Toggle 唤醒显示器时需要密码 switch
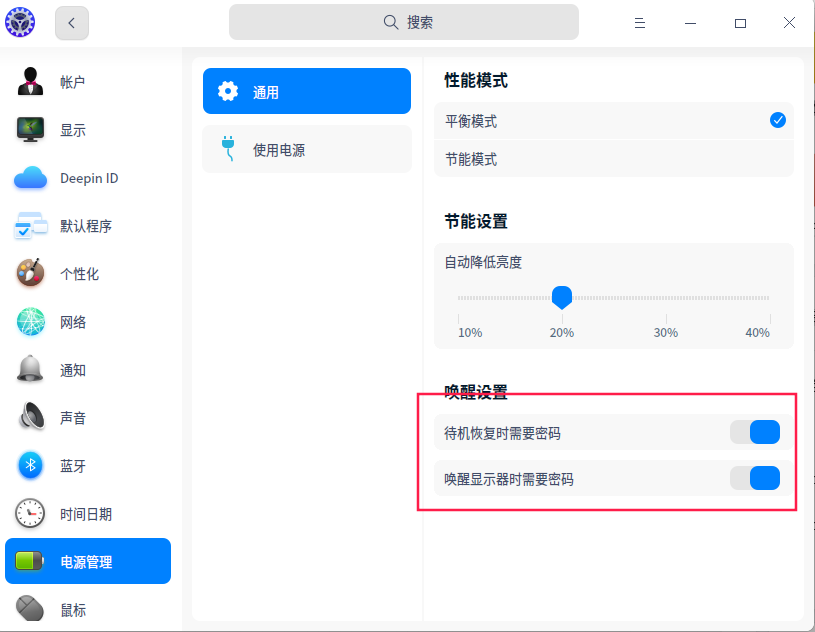Image resolution: width=815 pixels, height=632 pixels. 755,478
